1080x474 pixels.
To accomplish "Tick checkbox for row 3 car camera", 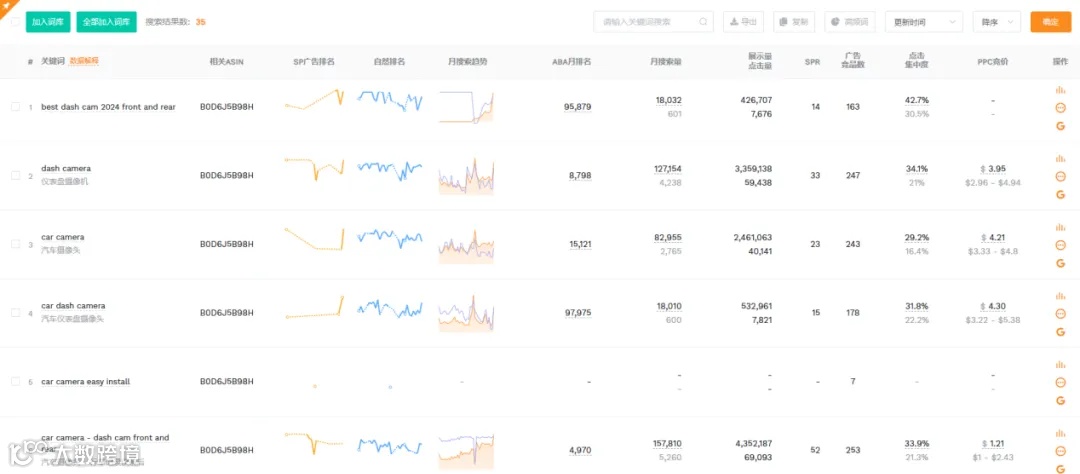I will point(15,244).
